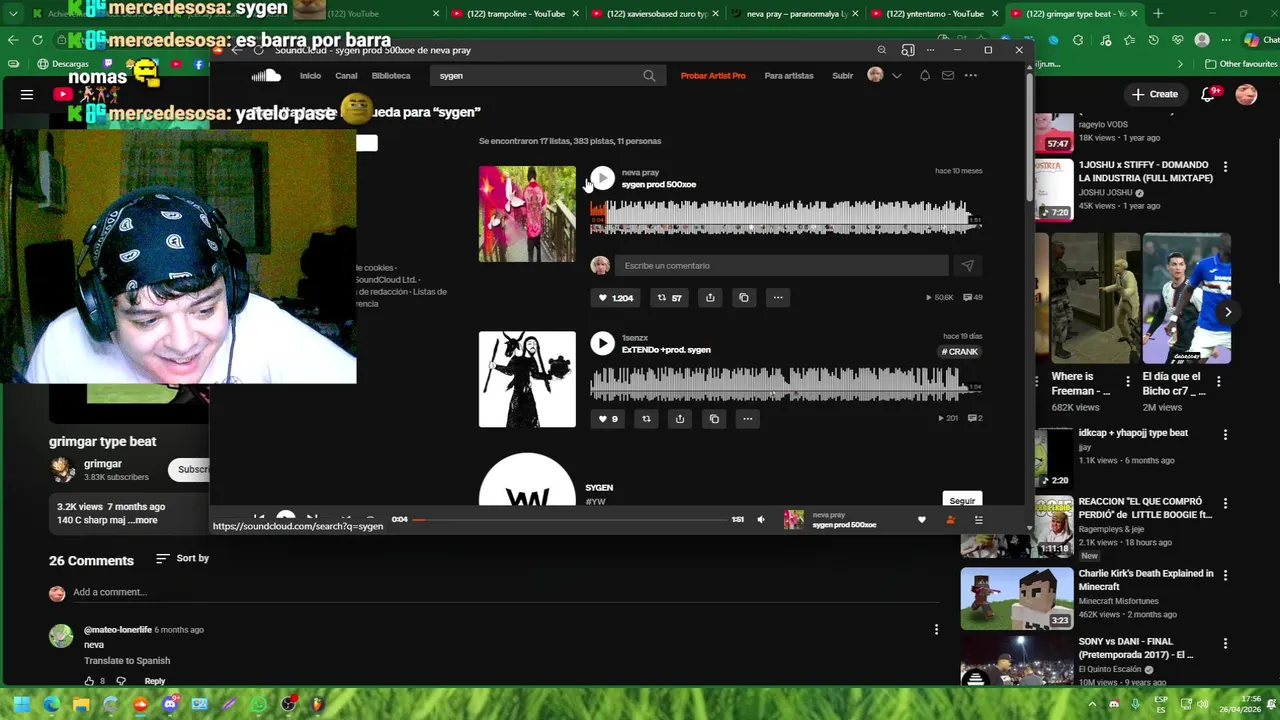Open the play queue in bottom player
1280x720 pixels.
(x=978, y=520)
